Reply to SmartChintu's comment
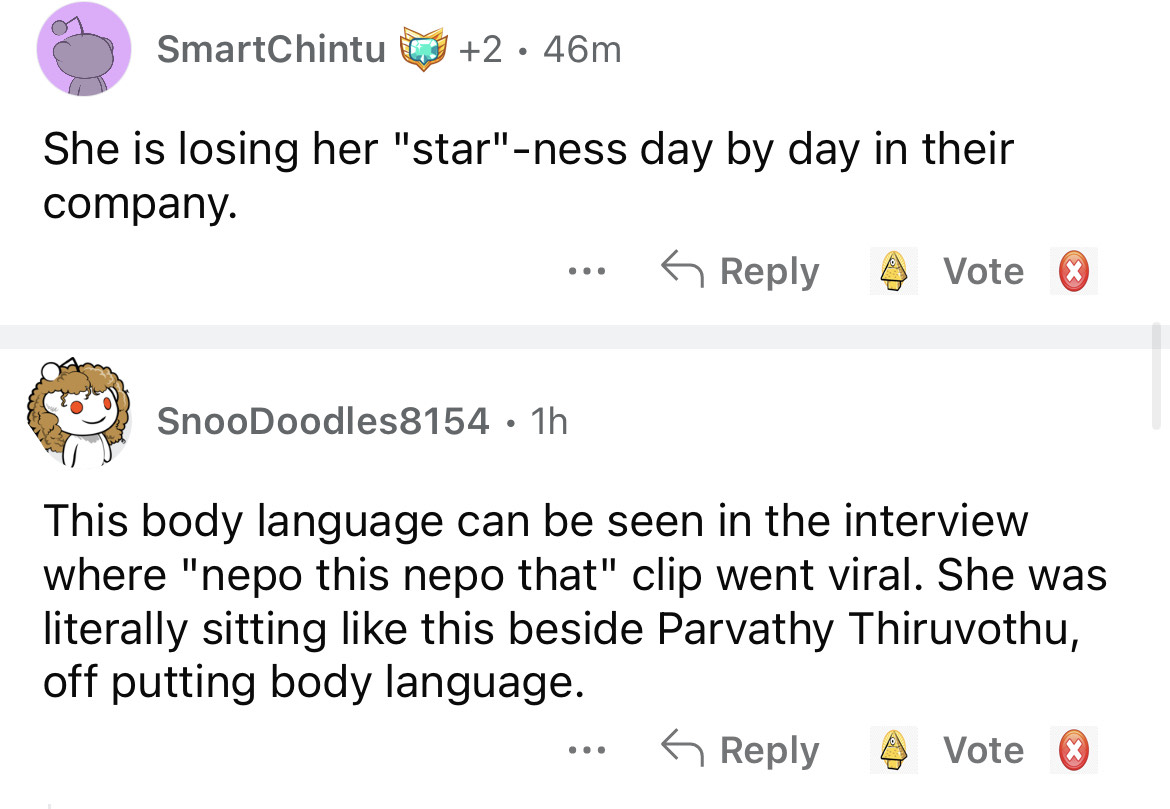1170x809 pixels. 740,271
